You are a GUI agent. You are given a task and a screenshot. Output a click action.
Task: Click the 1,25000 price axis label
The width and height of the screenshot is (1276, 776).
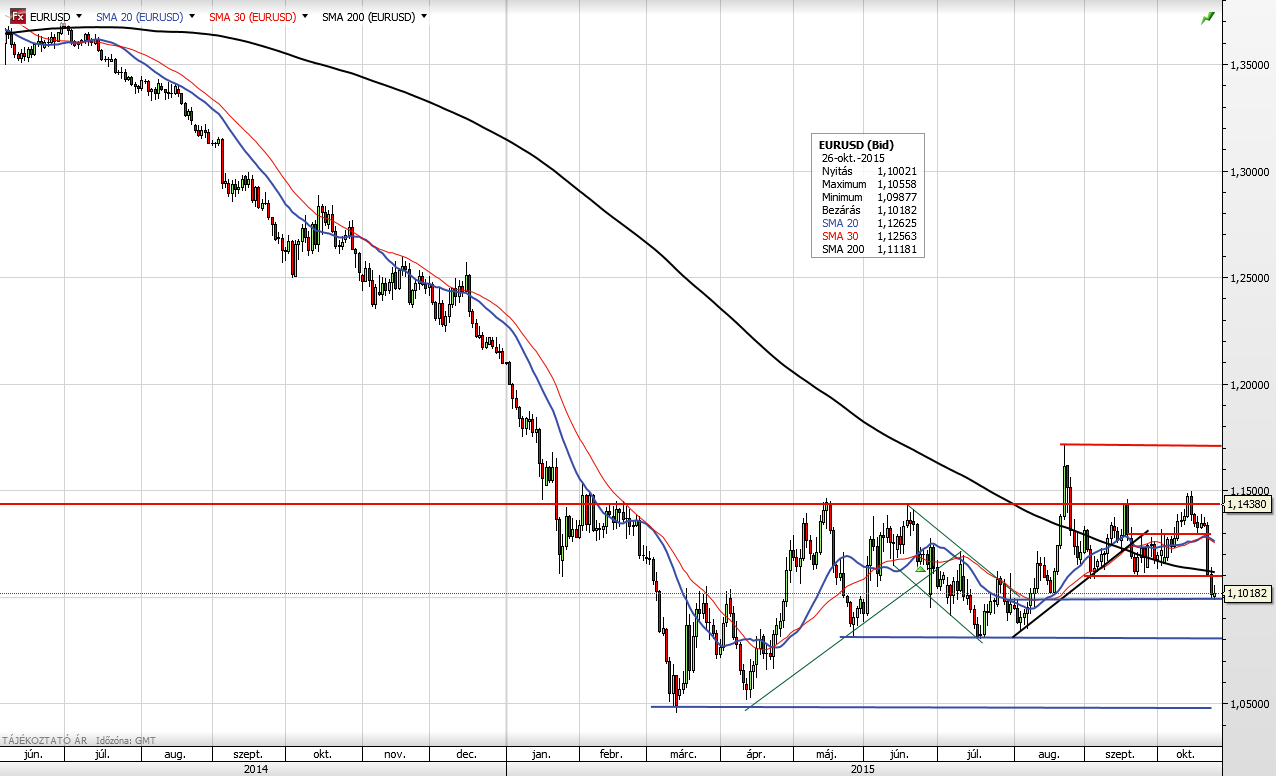[x=1250, y=278]
